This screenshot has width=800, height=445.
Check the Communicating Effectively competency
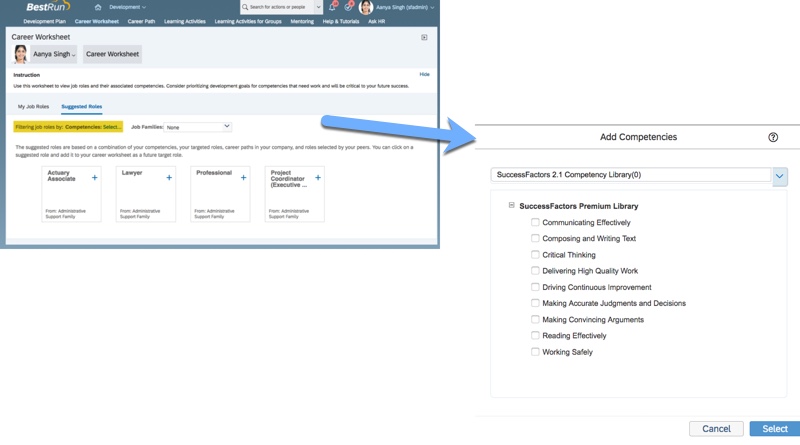(x=536, y=223)
